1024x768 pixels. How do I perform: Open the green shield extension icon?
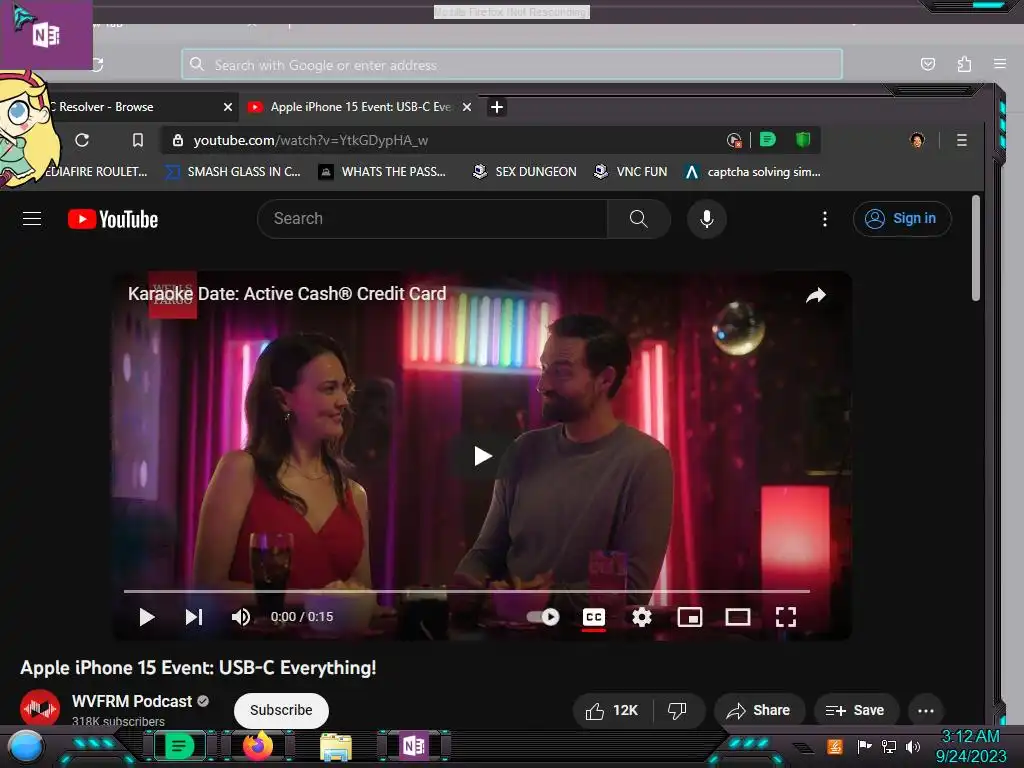[803, 139]
